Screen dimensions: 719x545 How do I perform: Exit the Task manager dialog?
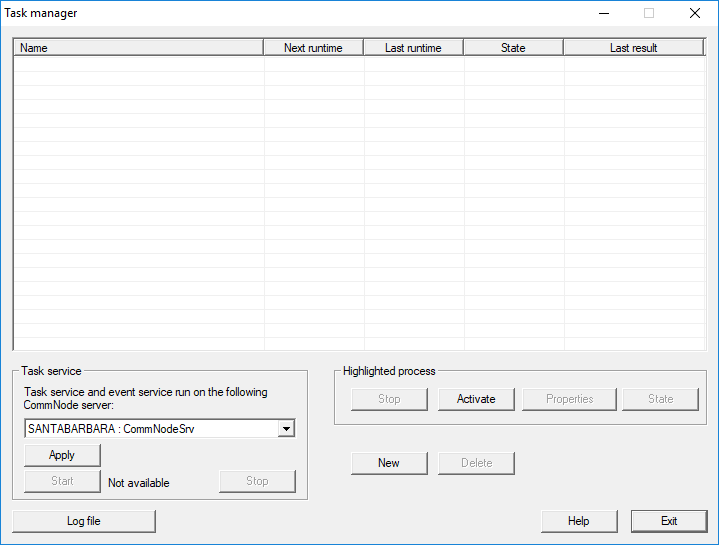669,521
